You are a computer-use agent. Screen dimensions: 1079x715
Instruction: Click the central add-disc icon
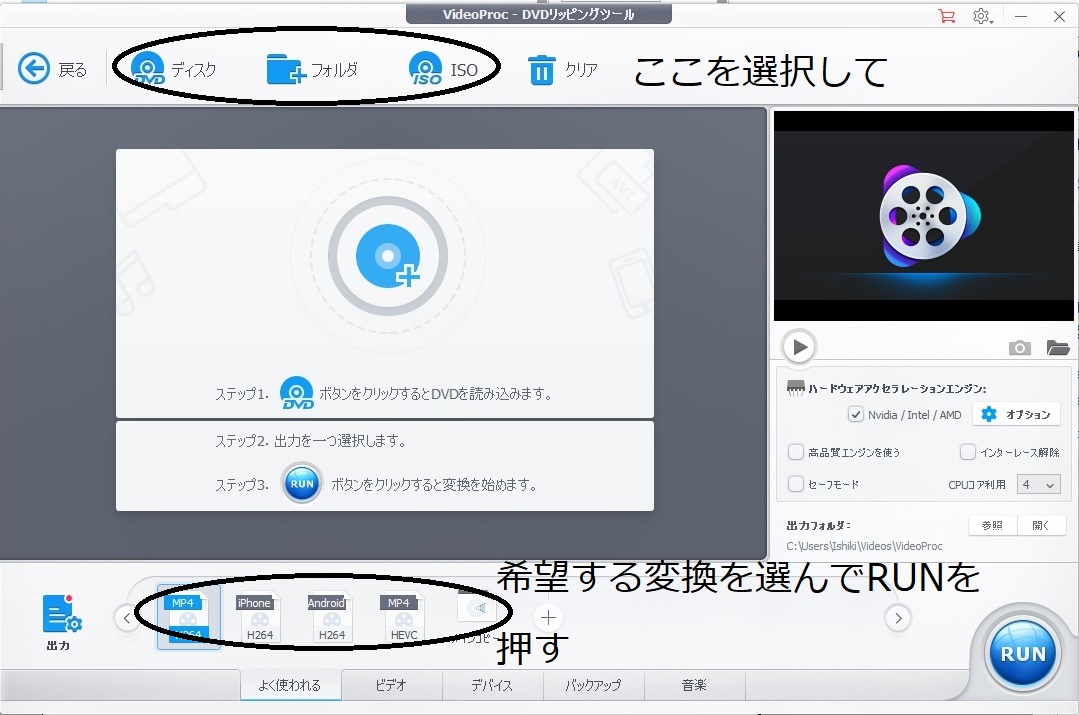tap(388, 255)
